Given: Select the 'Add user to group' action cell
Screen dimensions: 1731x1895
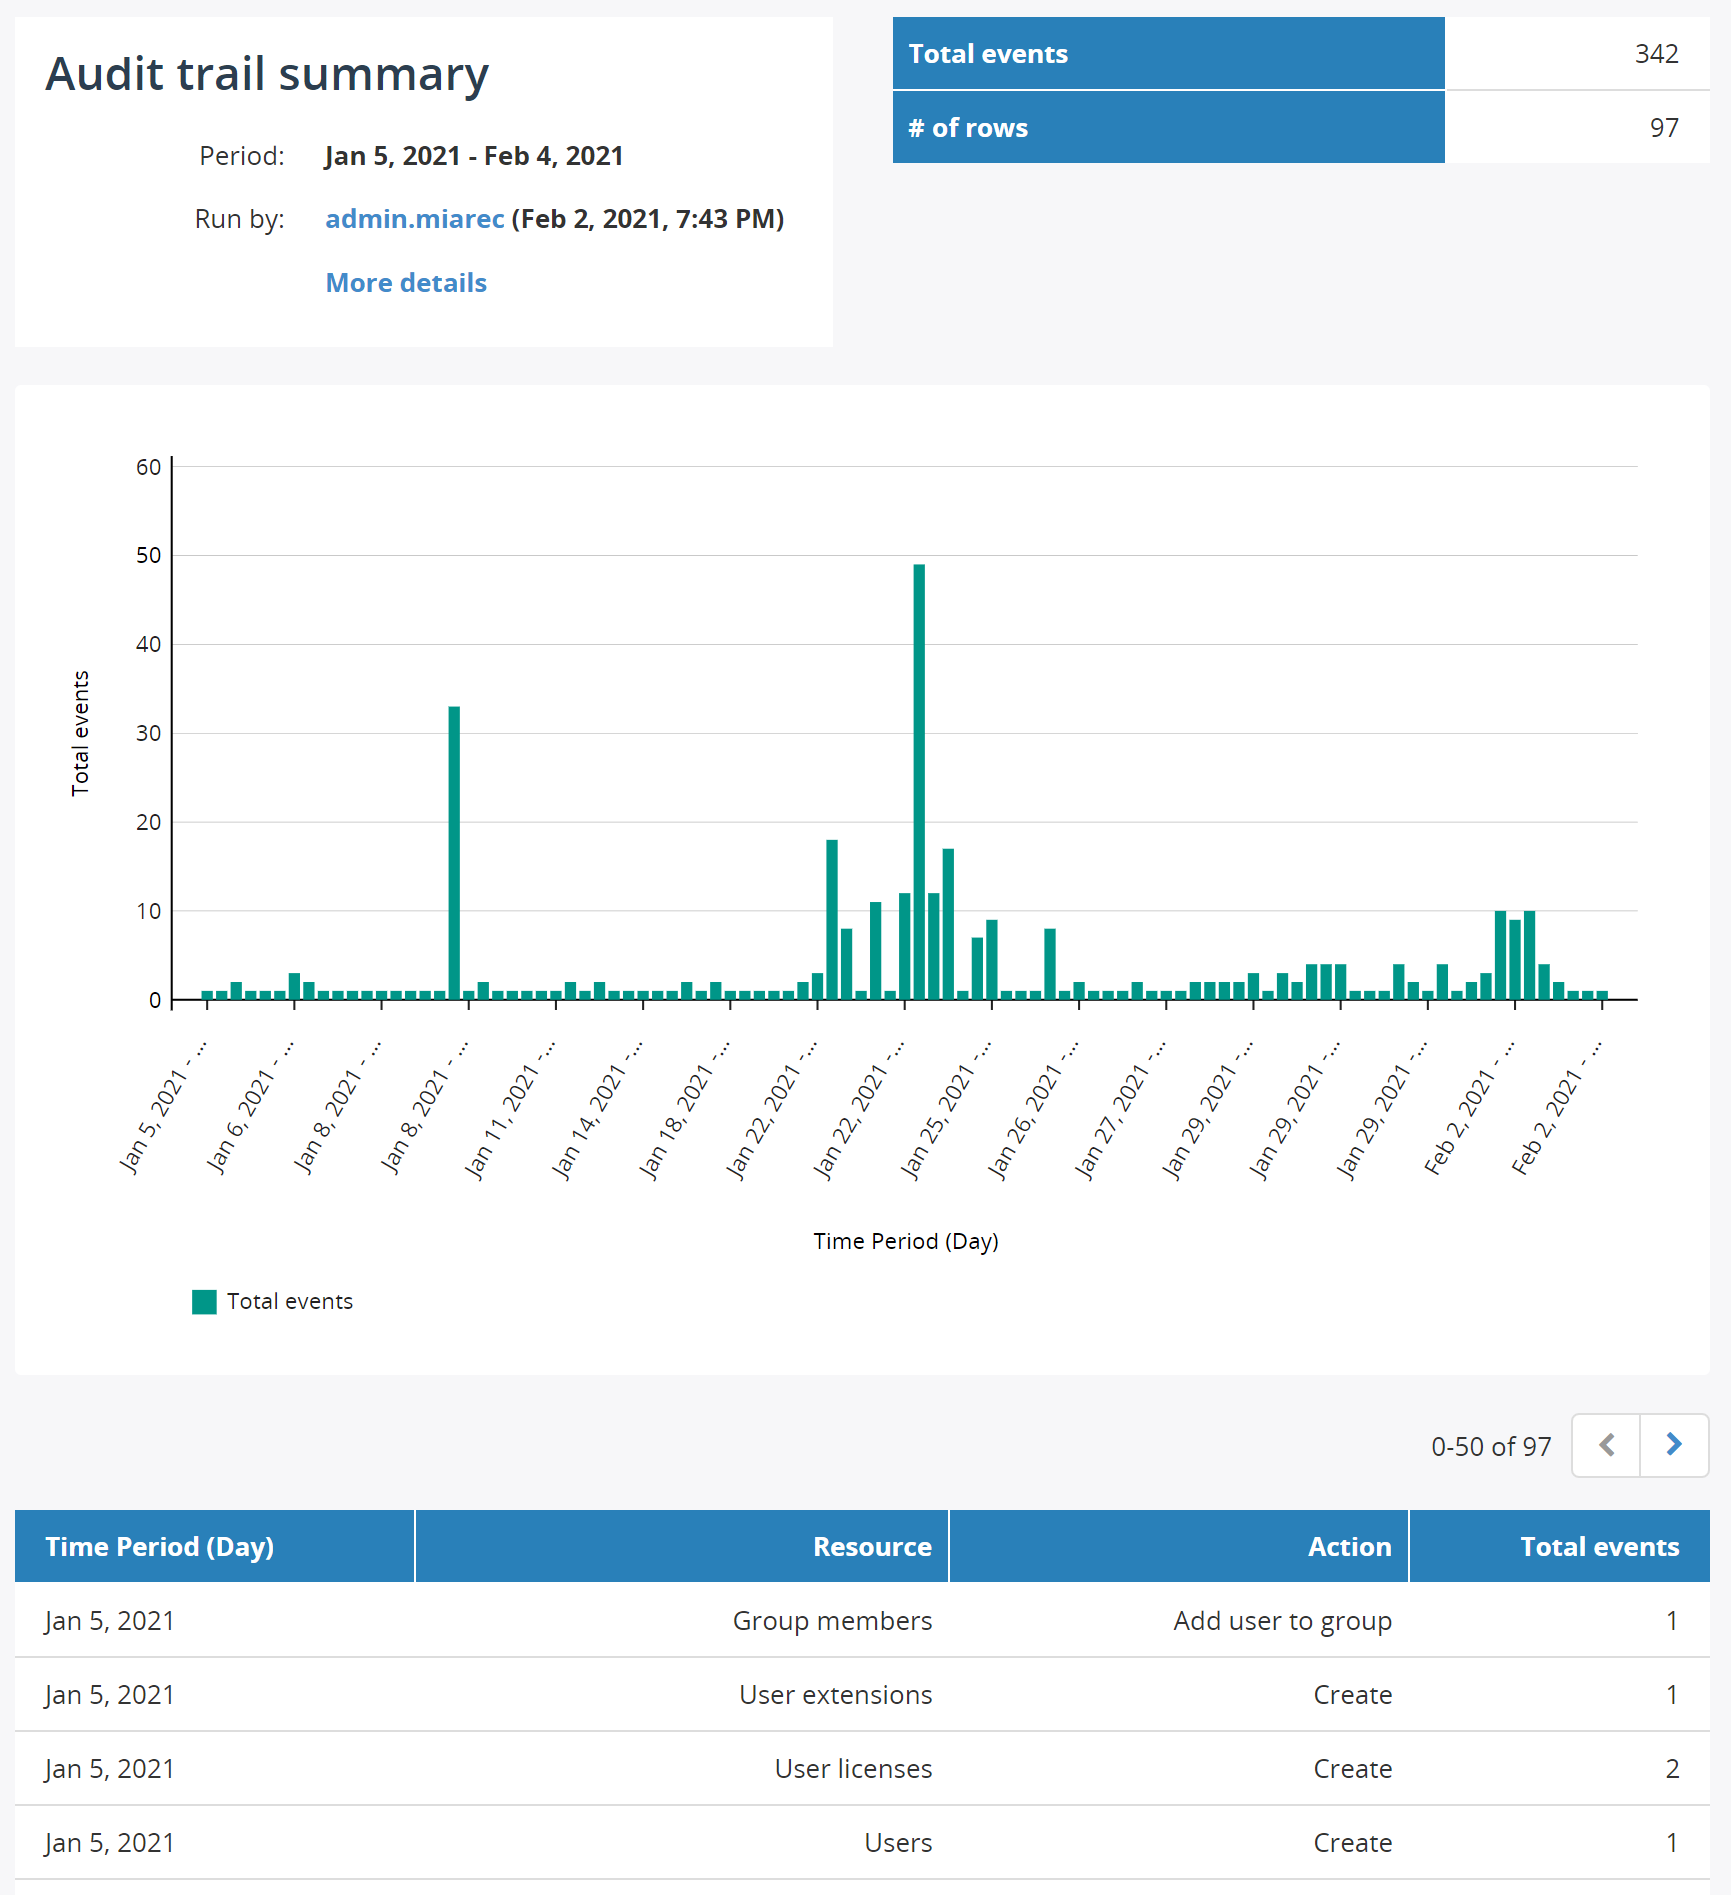Looking at the screenshot, I should point(1282,1620).
